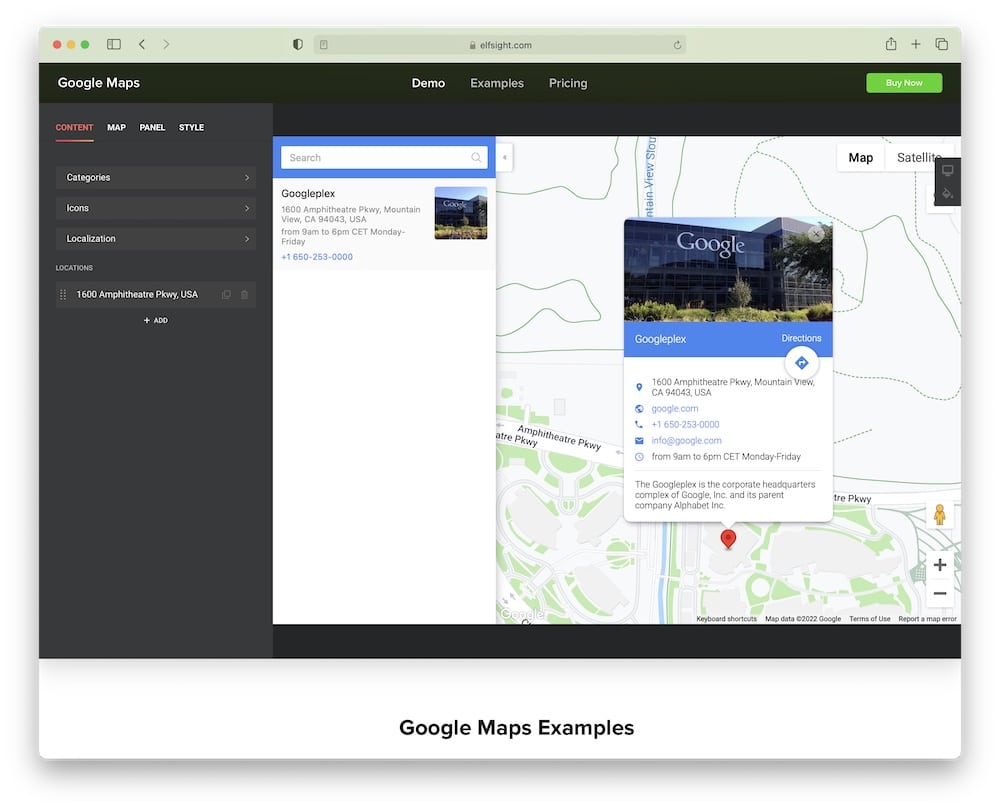Open the paint bucket style icon
The height and width of the screenshot is (810, 1000).
pyautogui.click(x=948, y=193)
